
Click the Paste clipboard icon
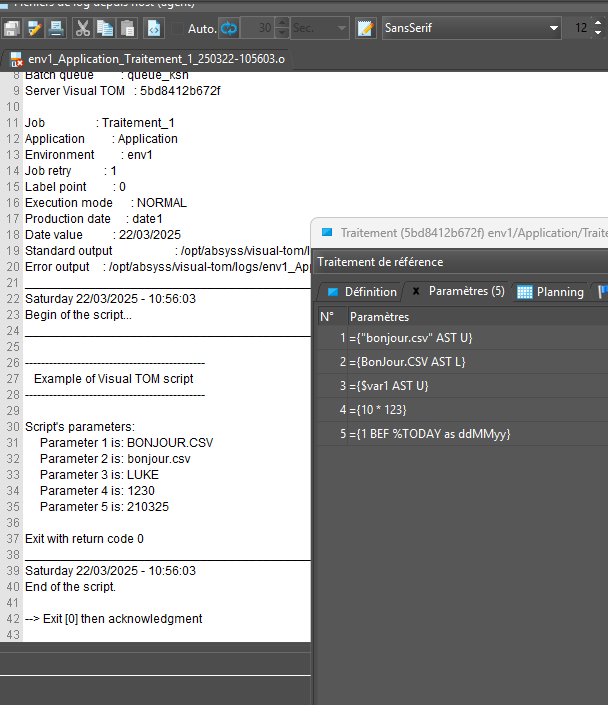128,28
